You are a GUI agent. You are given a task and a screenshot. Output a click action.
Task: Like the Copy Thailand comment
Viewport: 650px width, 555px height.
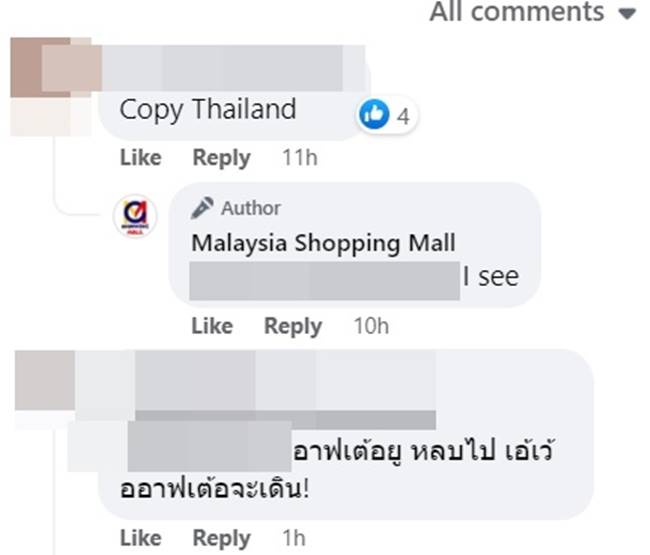[x=141, y=158]
